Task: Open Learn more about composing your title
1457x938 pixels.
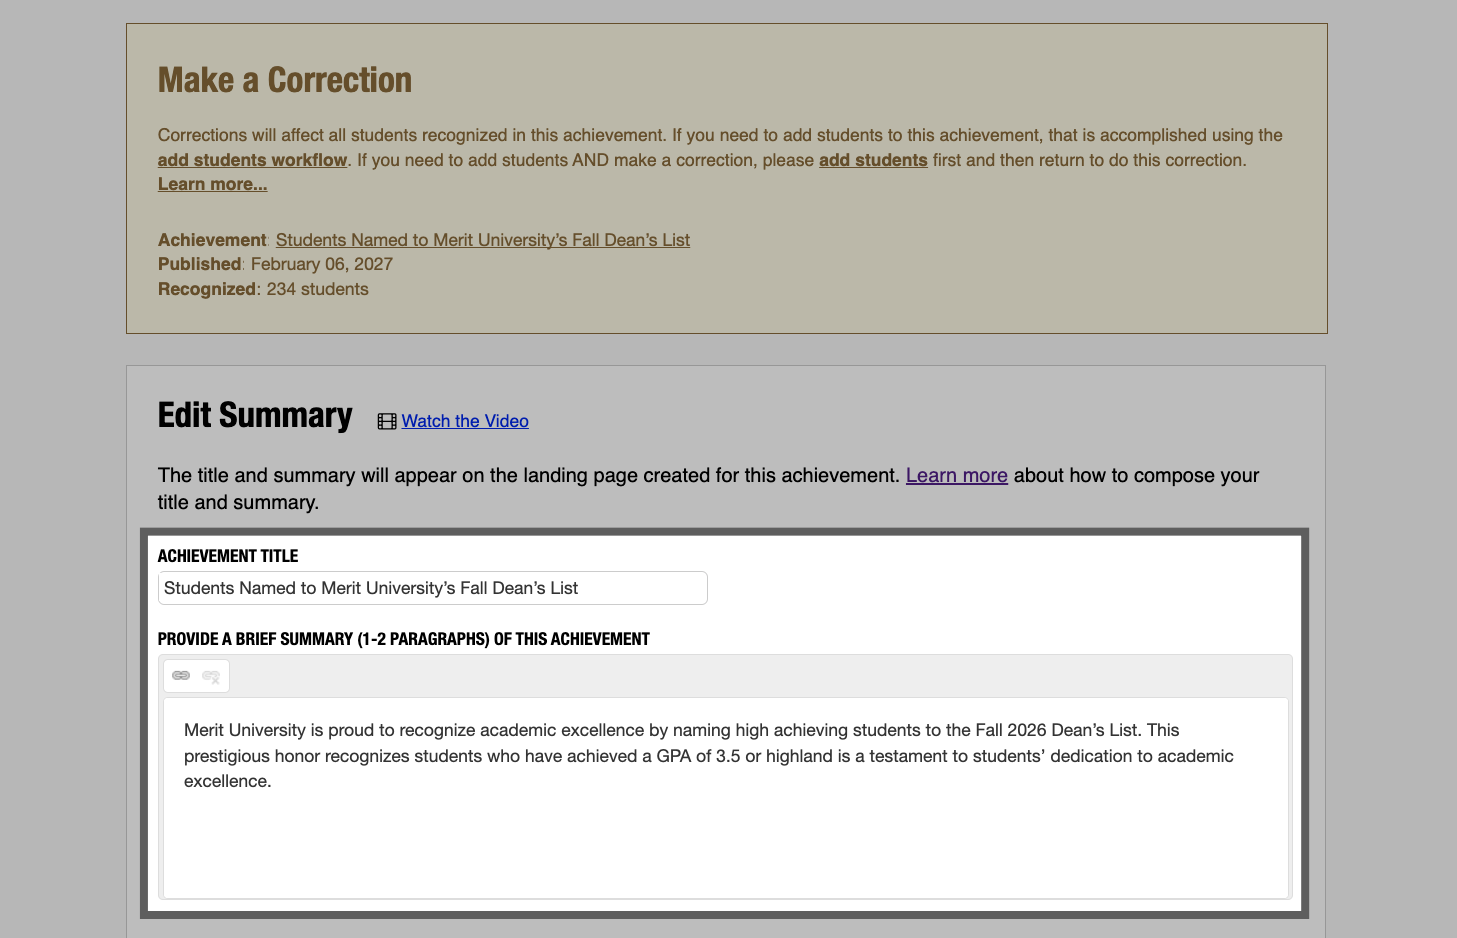Action: (x=956, y=475)
